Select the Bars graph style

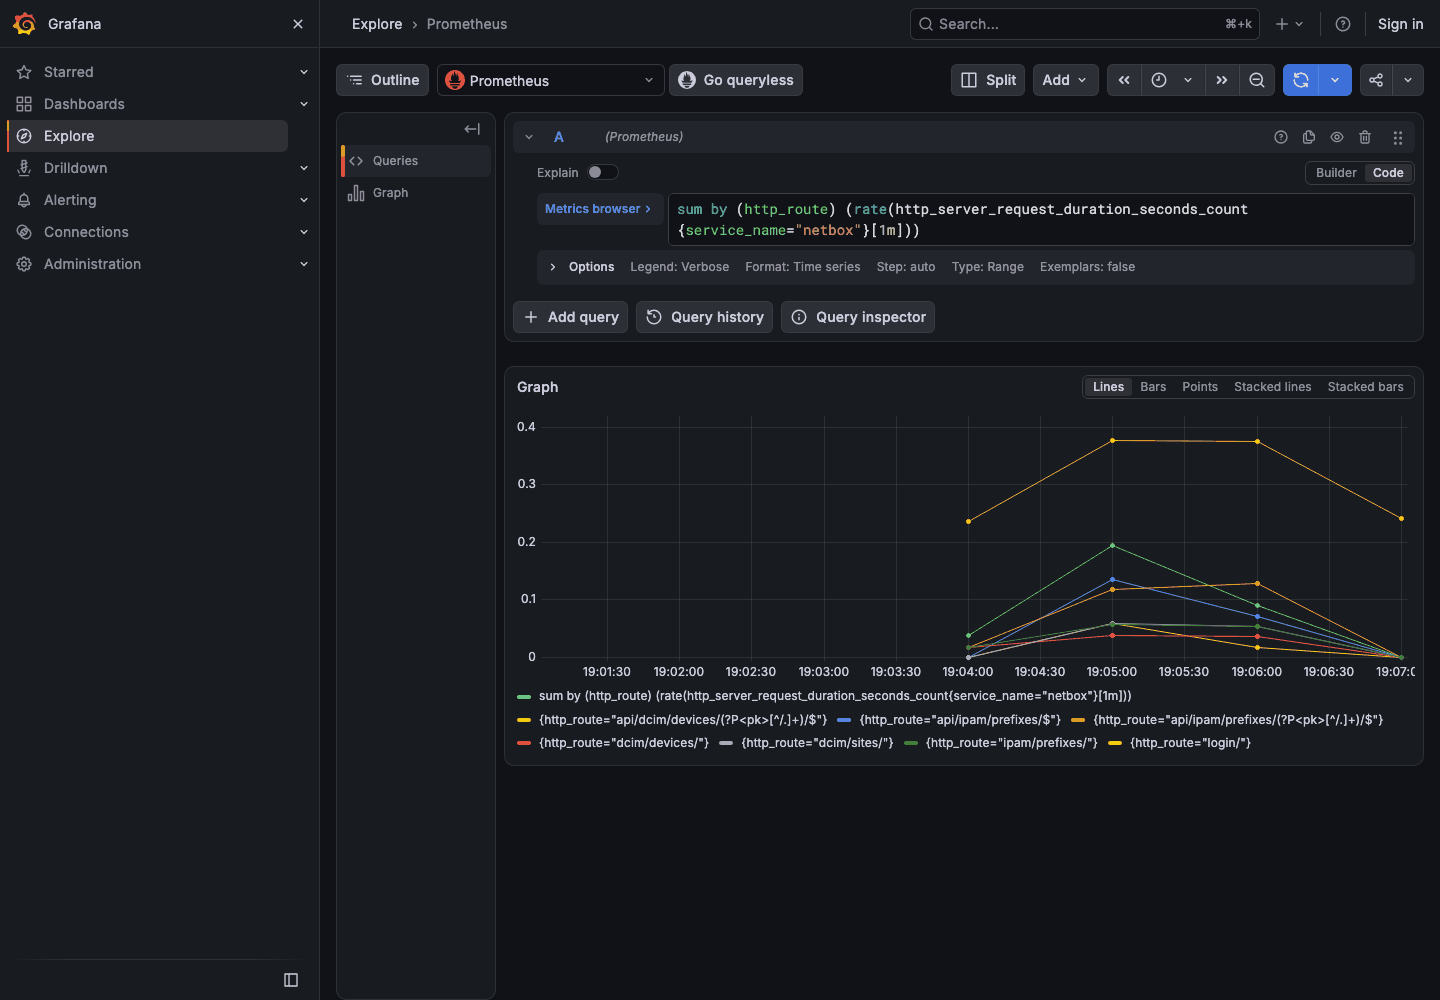coord(1153,387)
